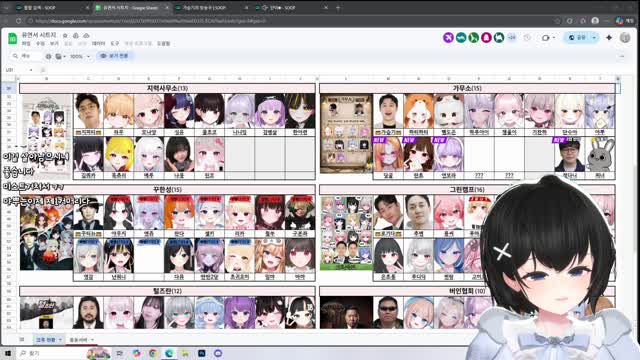
Task: Click the 공유 share button
Action: (577, 38)
